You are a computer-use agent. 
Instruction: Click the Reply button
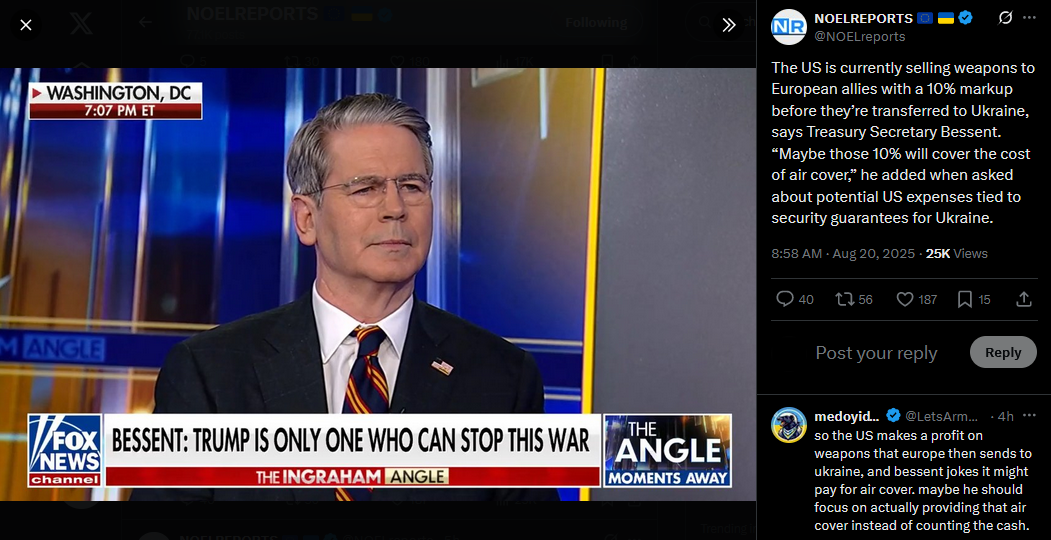(x=1003, y=352)
